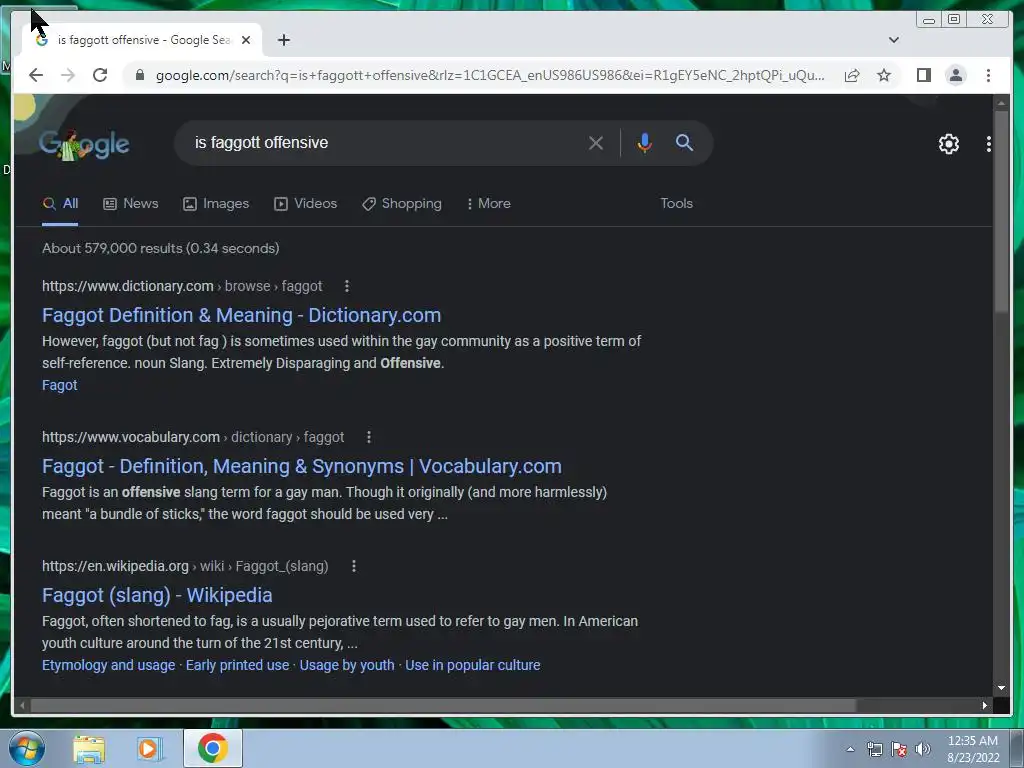Open Action Center flag icon

(x=899, y=749)
